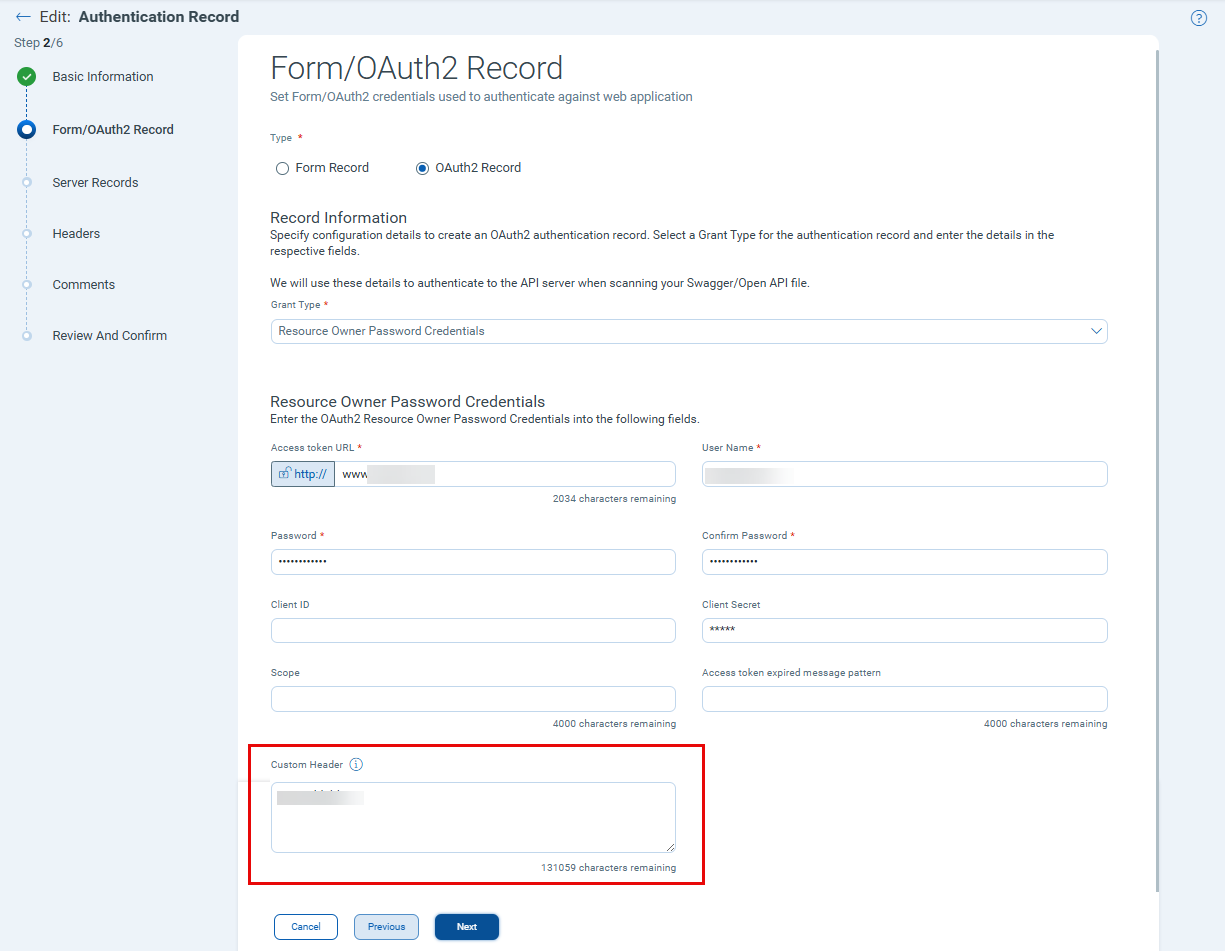Select the Form Record radio button
The height and width of the screenshot is (951, 1225).
[x=282, y=168]
